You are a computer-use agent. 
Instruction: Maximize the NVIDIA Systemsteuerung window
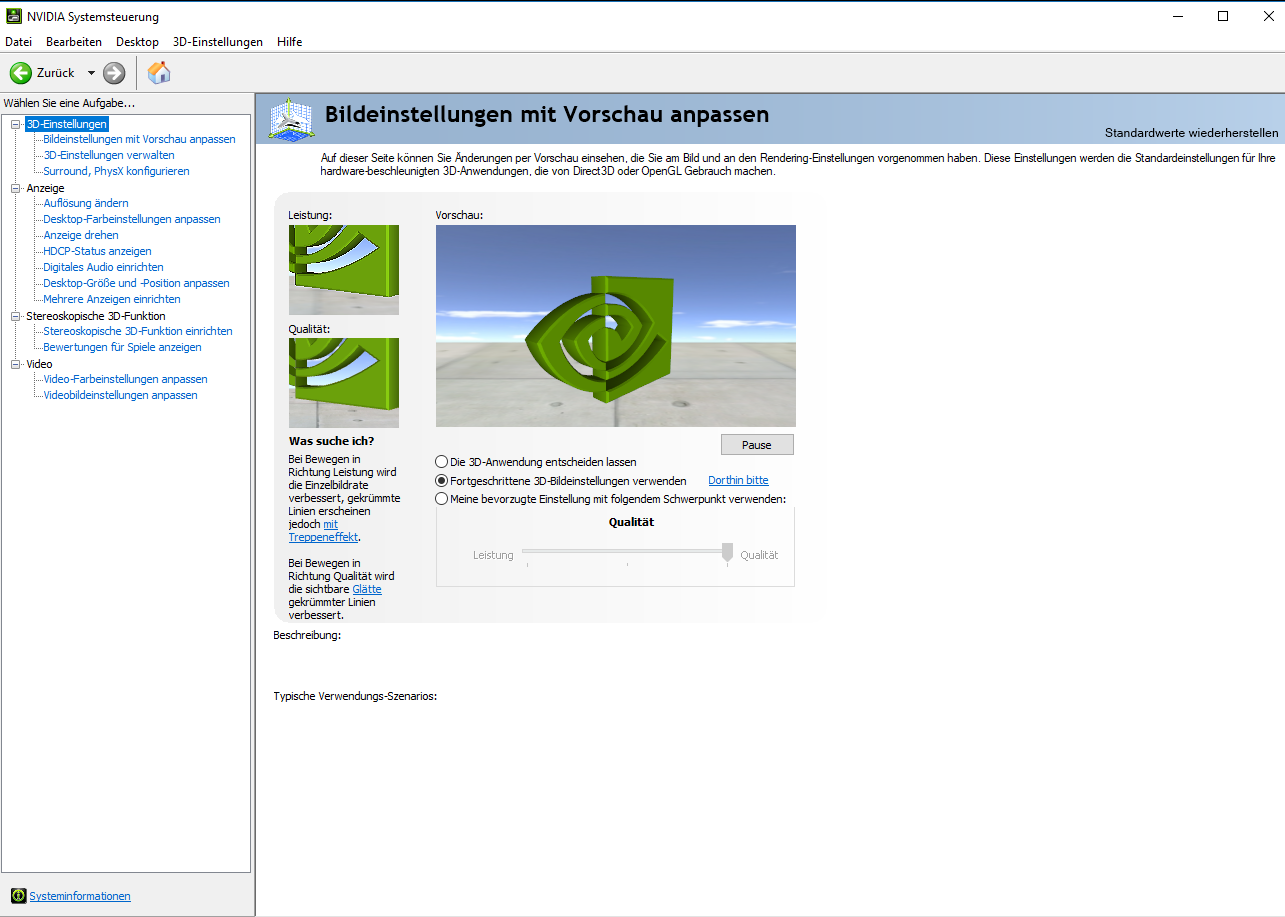[x=1223, y=16]
